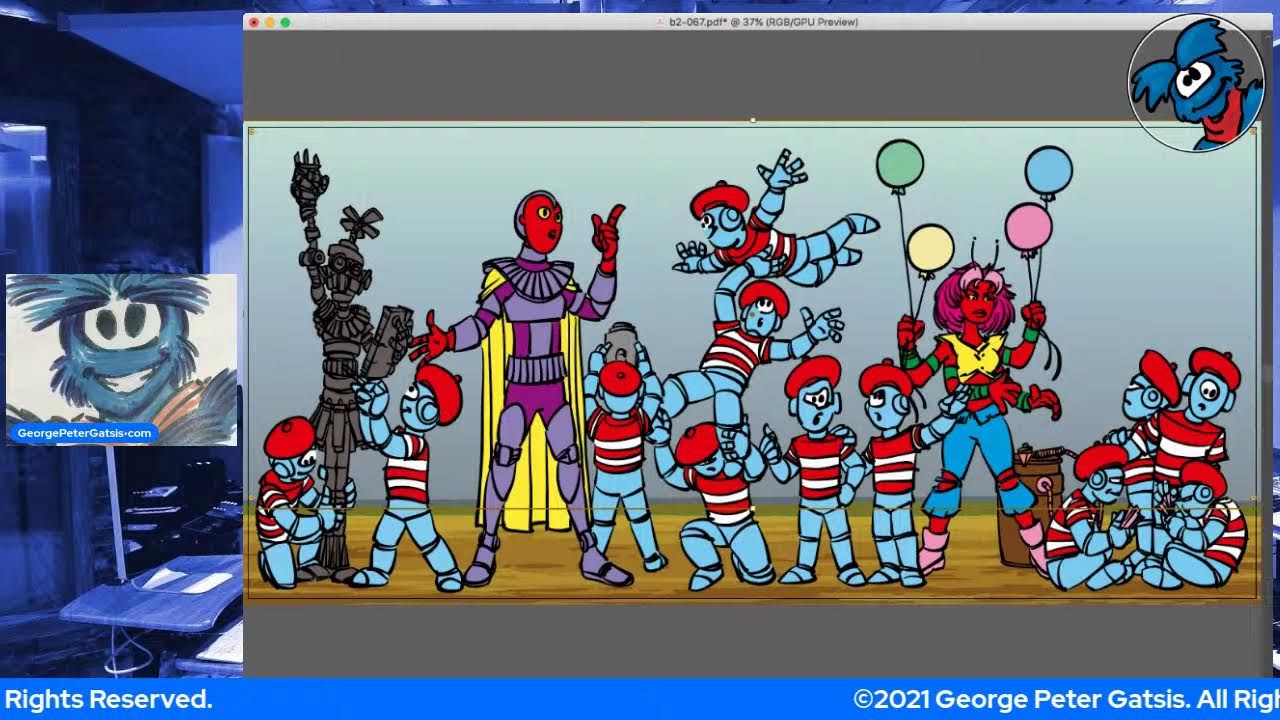The width and height of the screenshot is (1280, 720).
Task: Select the pink balloon in the artwork
Action: (x=1028, y=227)
